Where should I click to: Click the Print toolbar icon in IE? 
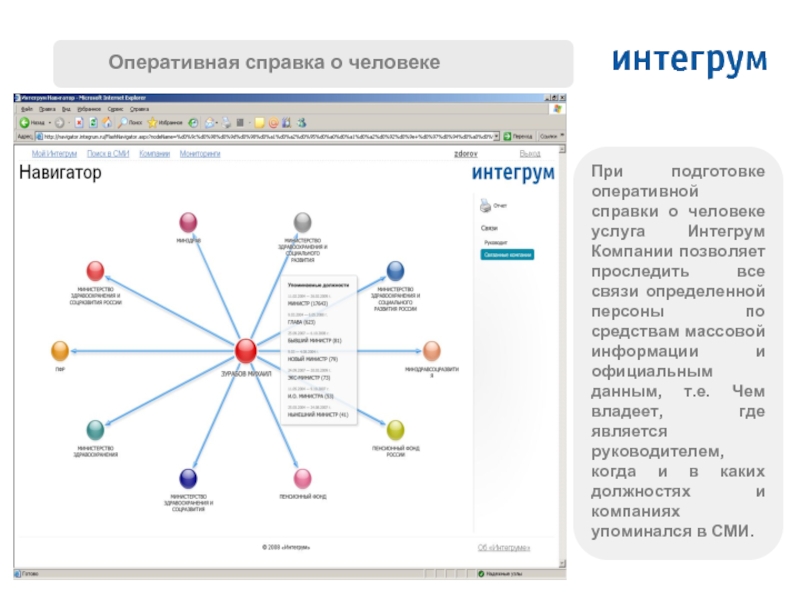pos(227,122)
